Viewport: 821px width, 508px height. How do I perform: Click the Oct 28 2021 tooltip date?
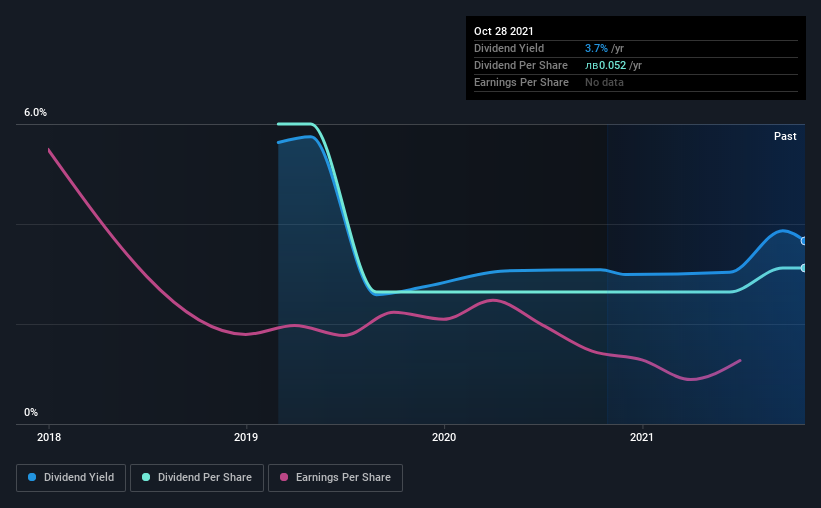504,31
